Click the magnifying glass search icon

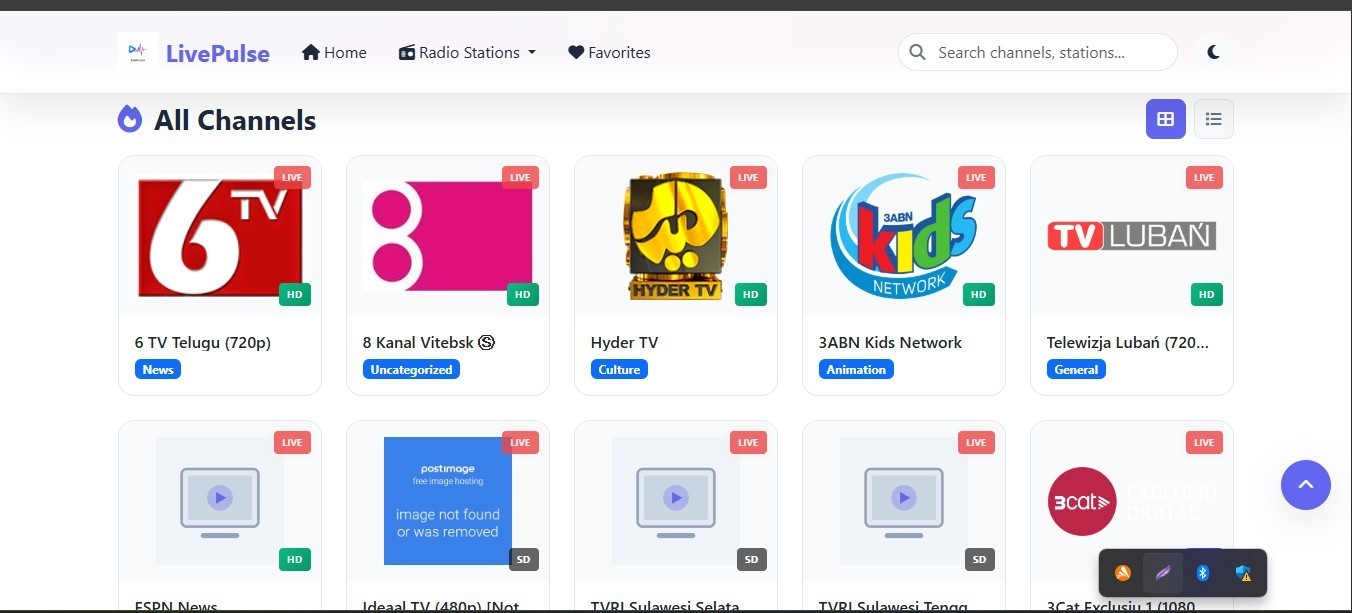coord(917,52)
